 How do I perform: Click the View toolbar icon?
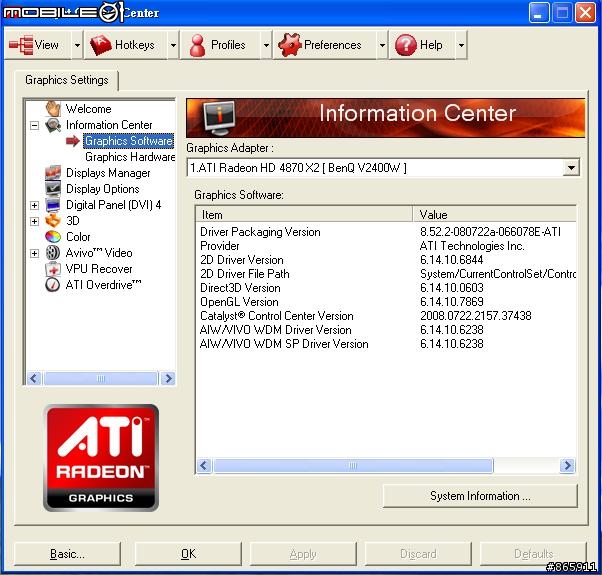click(21, 45)
